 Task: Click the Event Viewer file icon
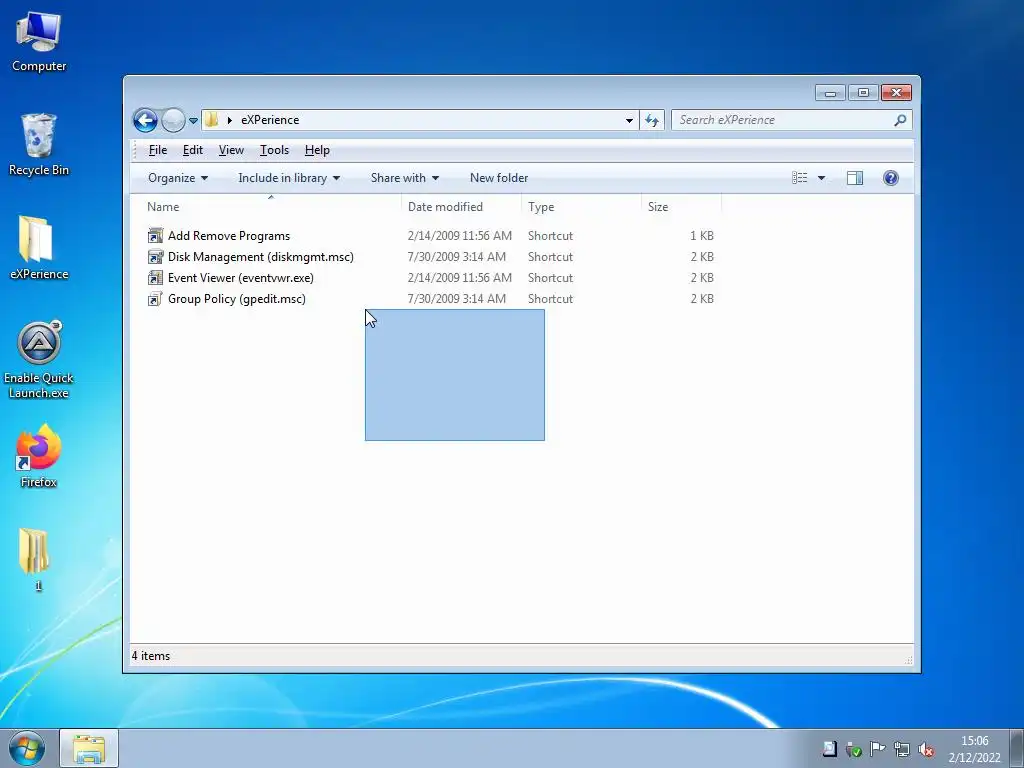[x=155, y=278]
